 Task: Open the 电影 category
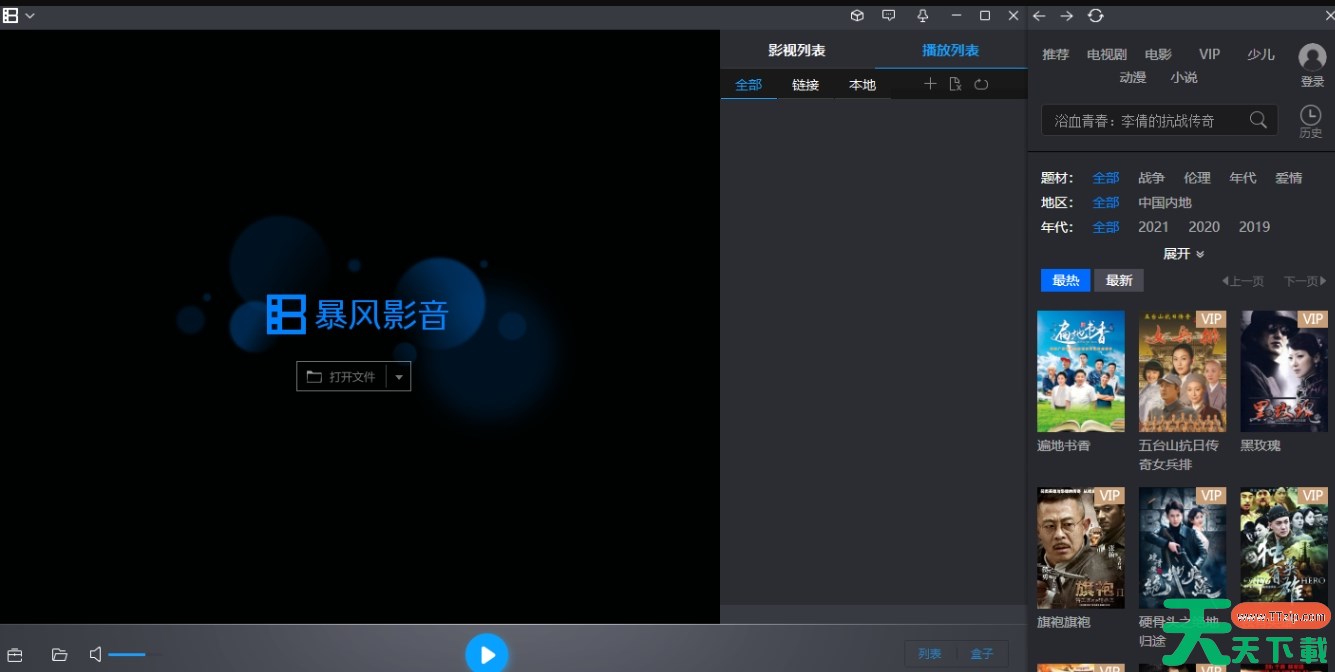click(1158, 54)
